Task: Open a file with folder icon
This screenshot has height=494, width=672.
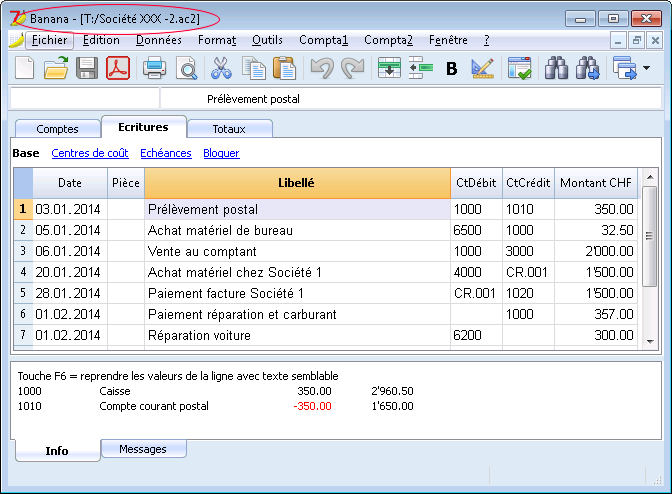Action: pos(56,68)
